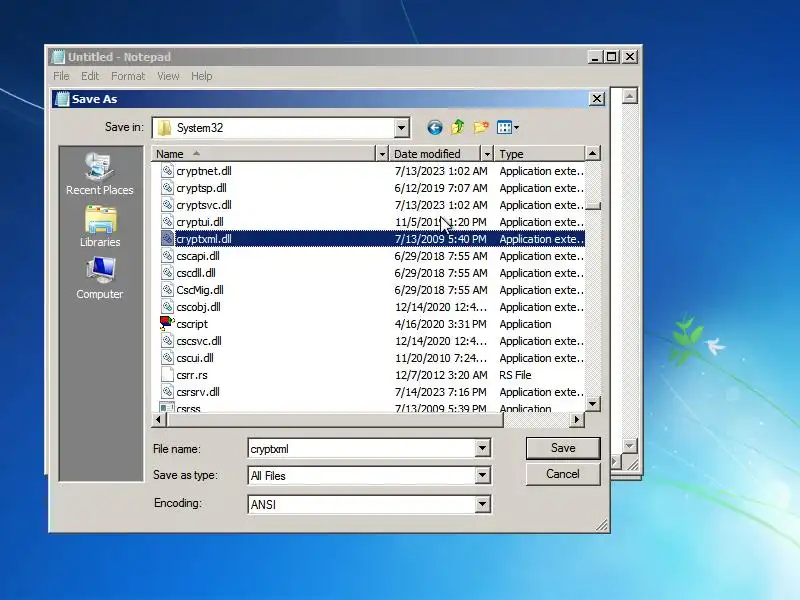
Task: Click the date 4/16/2020 3:31 PM
Action: [x=441, y=324]
